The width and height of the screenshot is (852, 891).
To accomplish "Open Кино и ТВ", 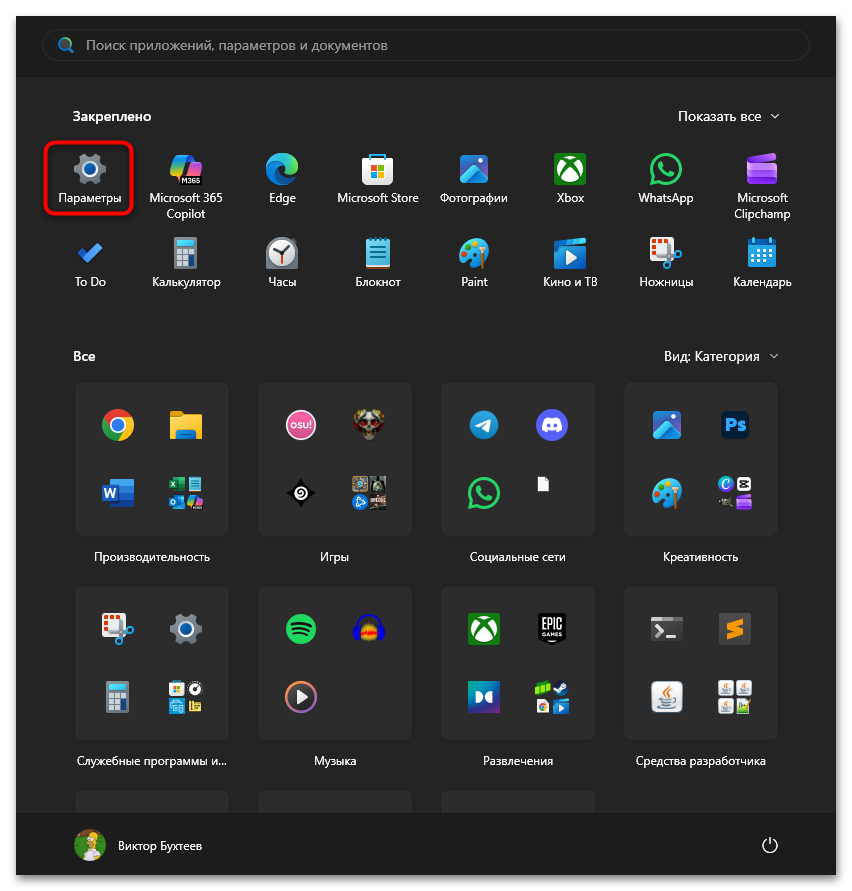I will click(570, 263).
